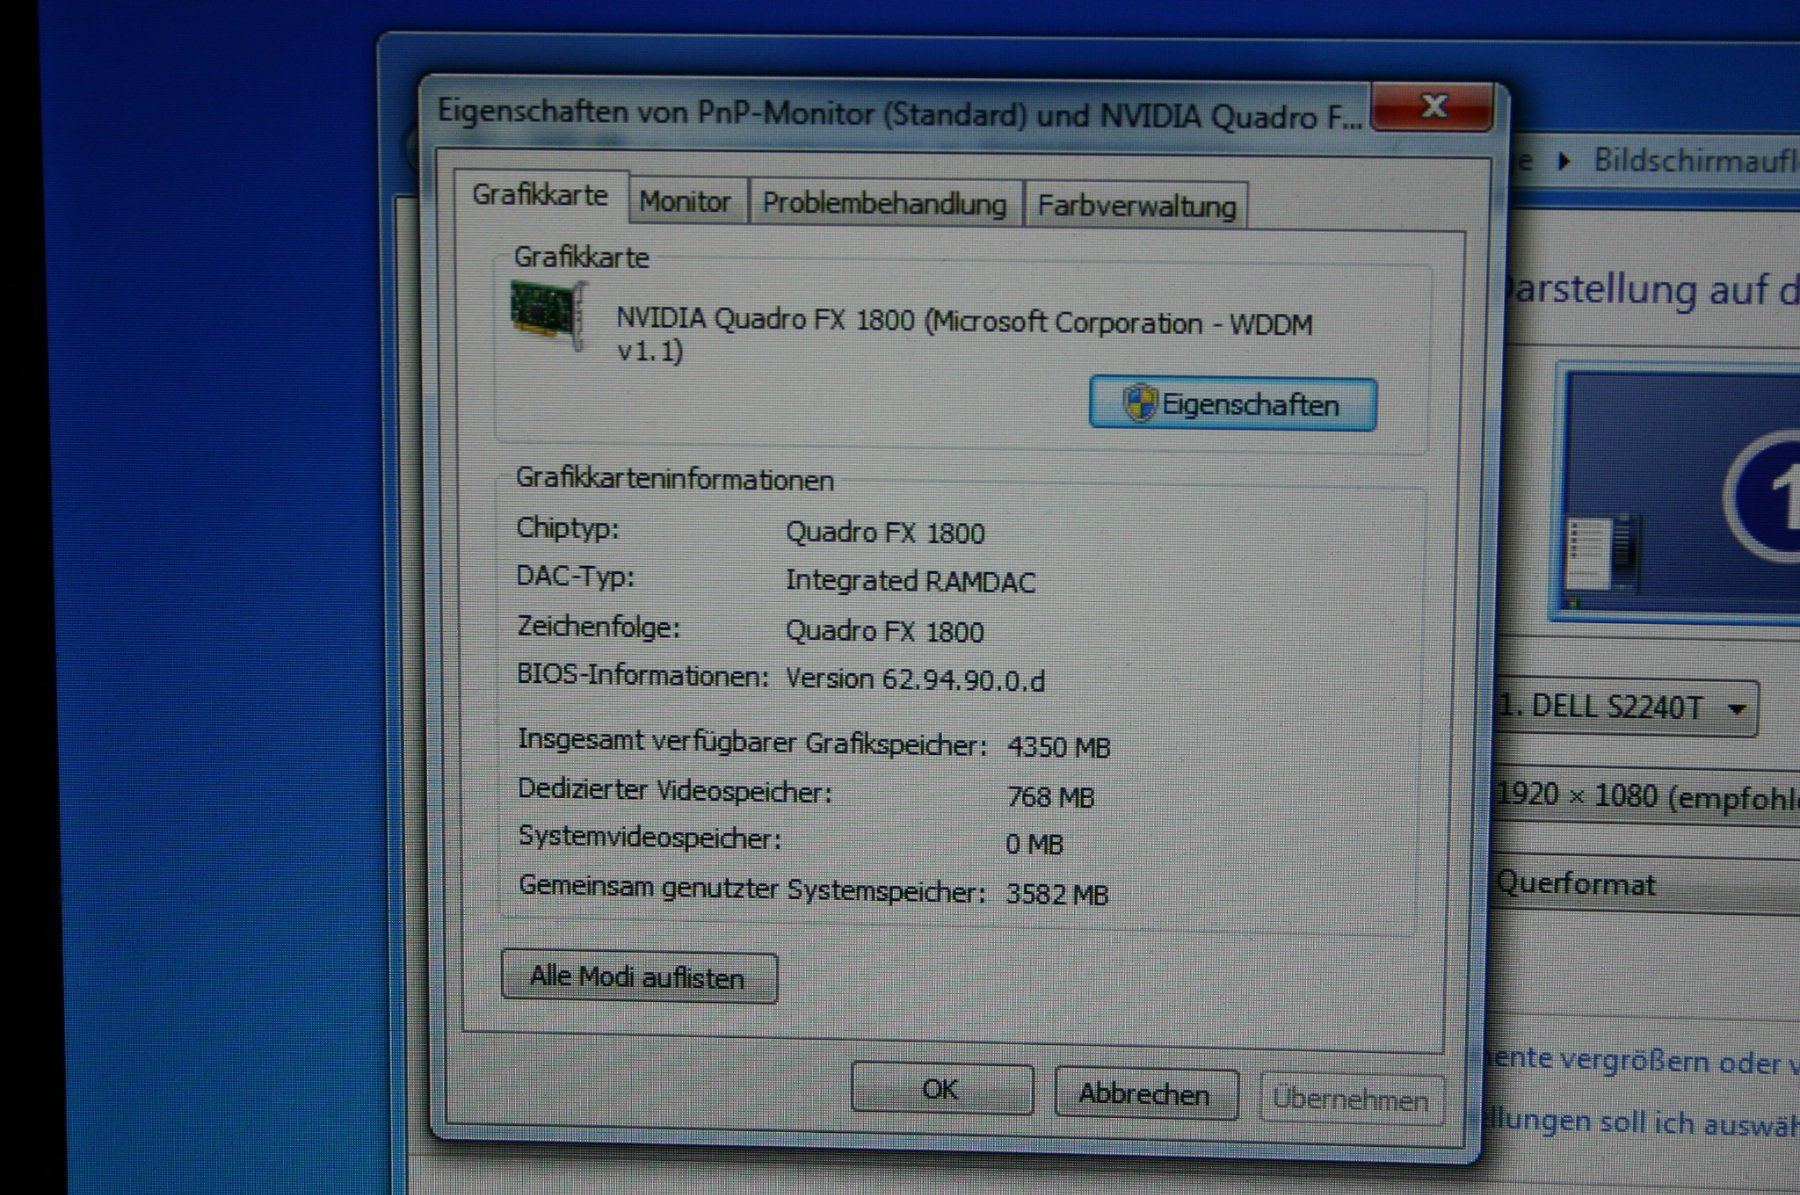
Task: Click the 0 MB Systemvideospeicher value
Action: click(x=1034, y=844)
